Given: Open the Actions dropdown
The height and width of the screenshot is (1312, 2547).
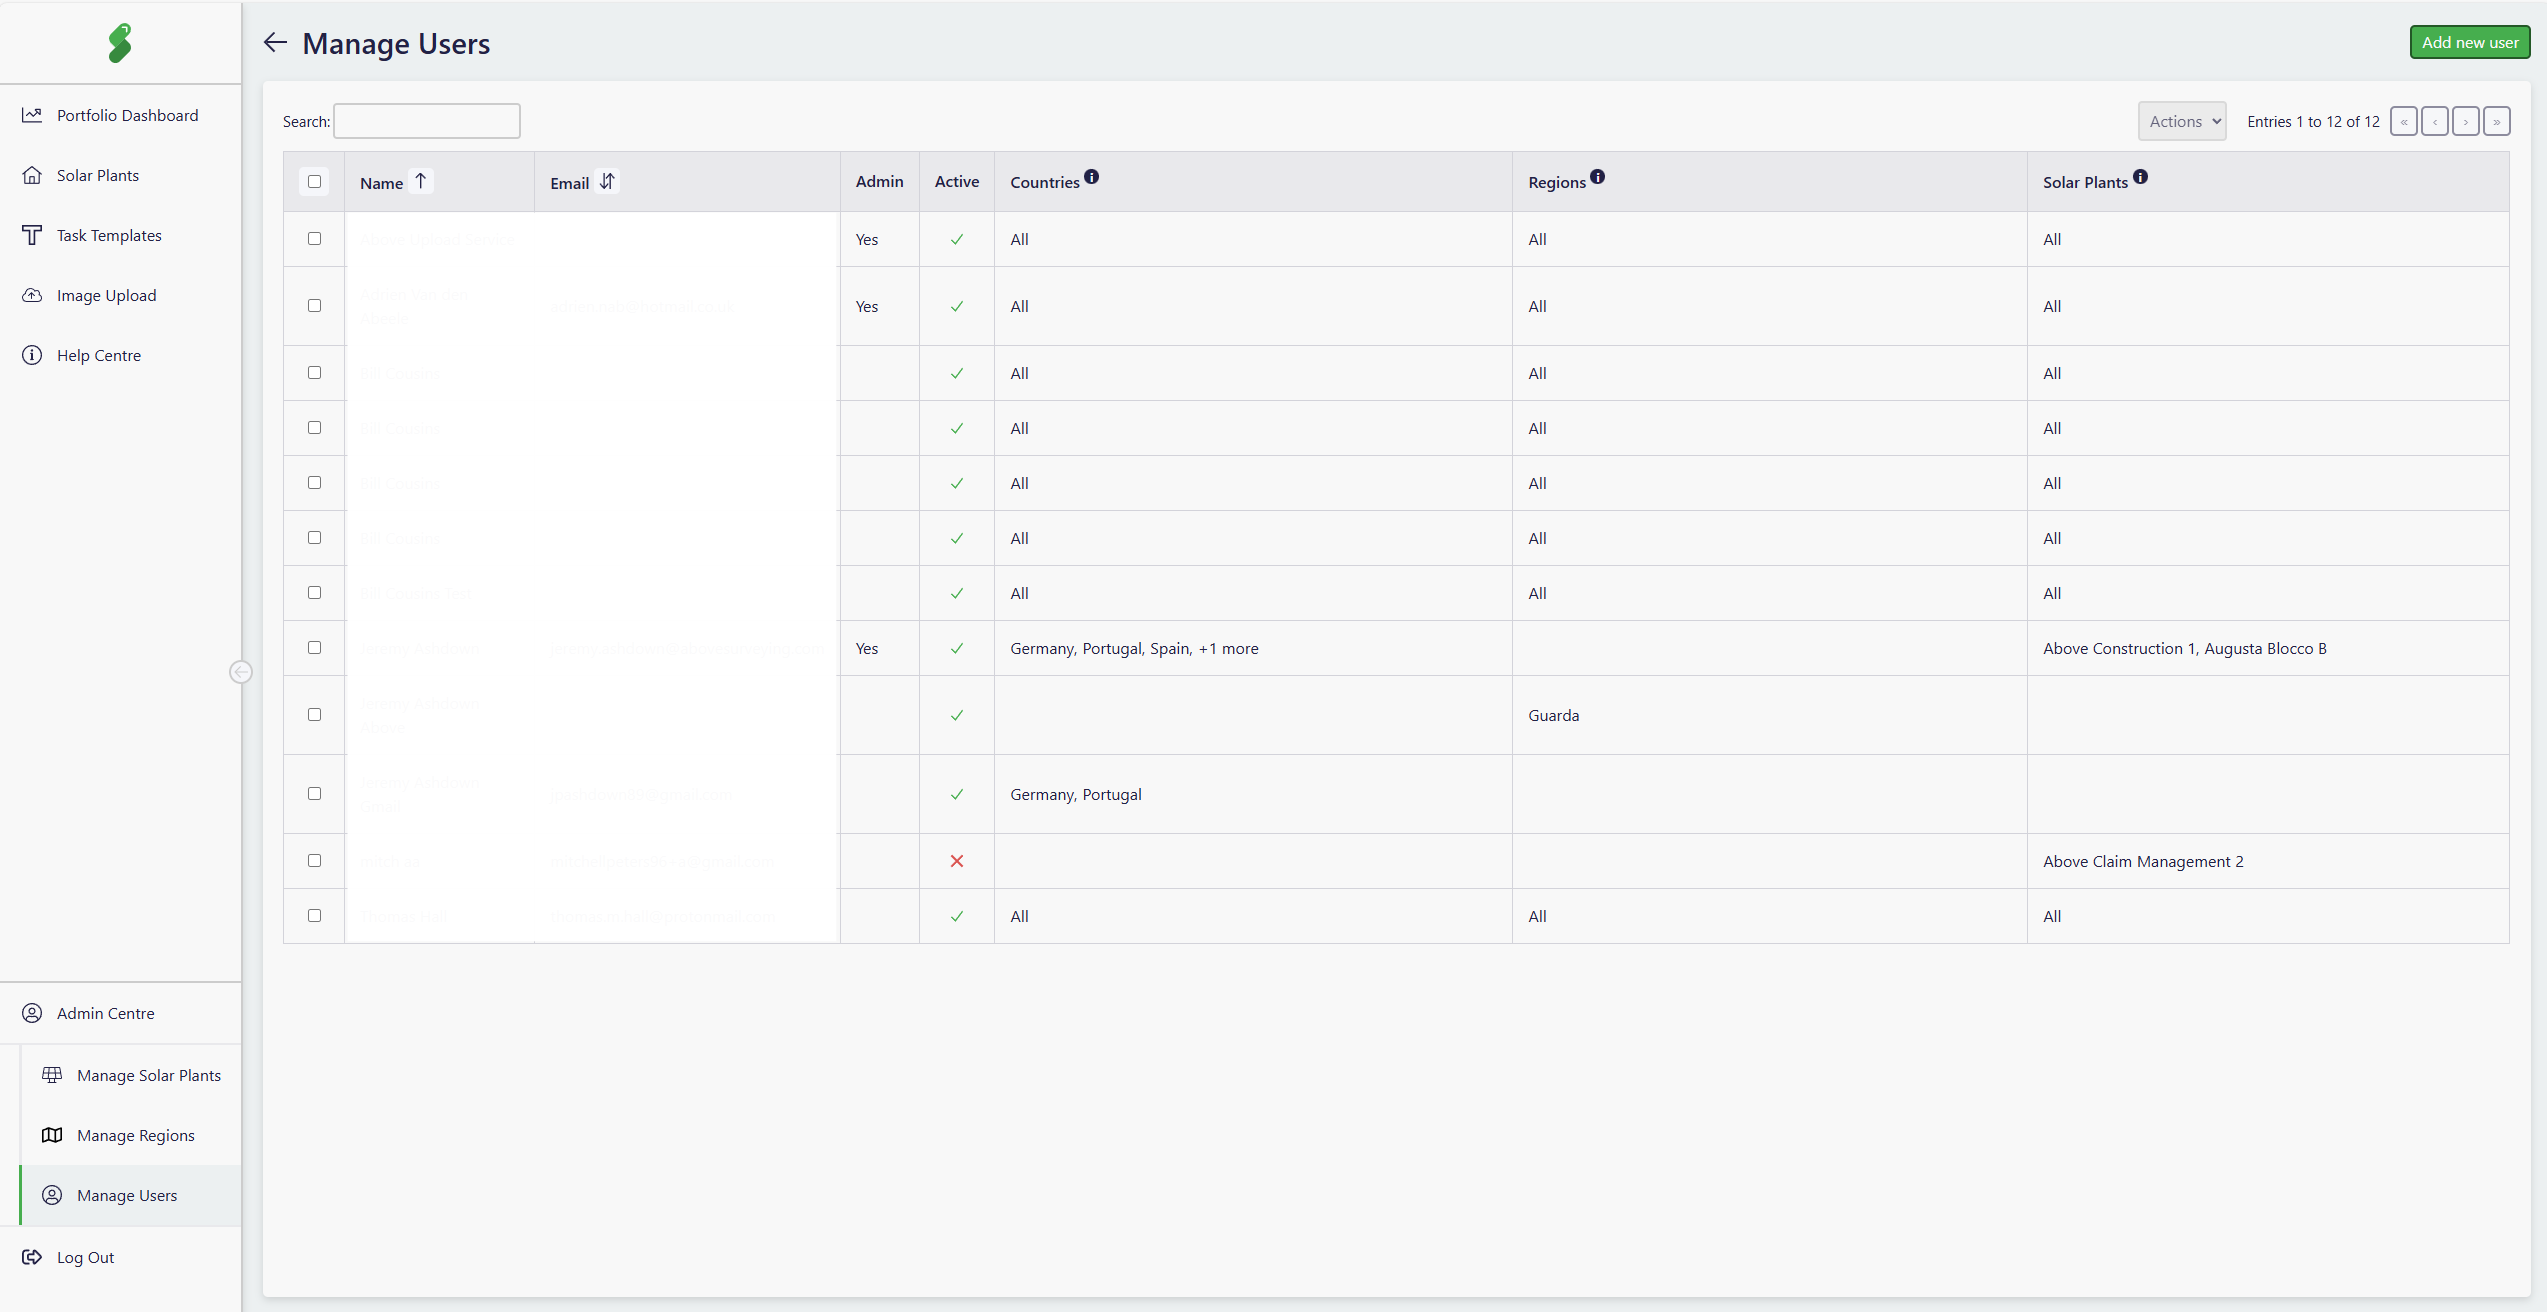Looking at the screenshot, I should (x=2182, y=122).
